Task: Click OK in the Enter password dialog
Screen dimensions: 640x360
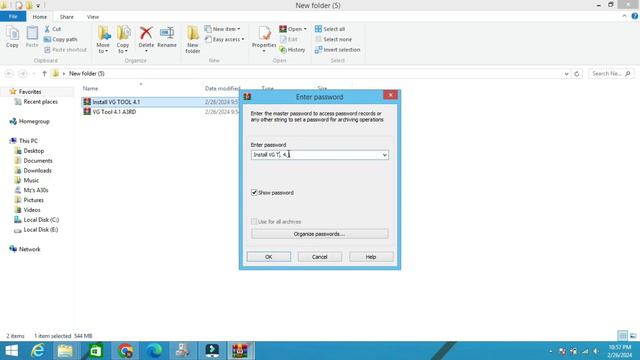Action: (x=269, y=257)
